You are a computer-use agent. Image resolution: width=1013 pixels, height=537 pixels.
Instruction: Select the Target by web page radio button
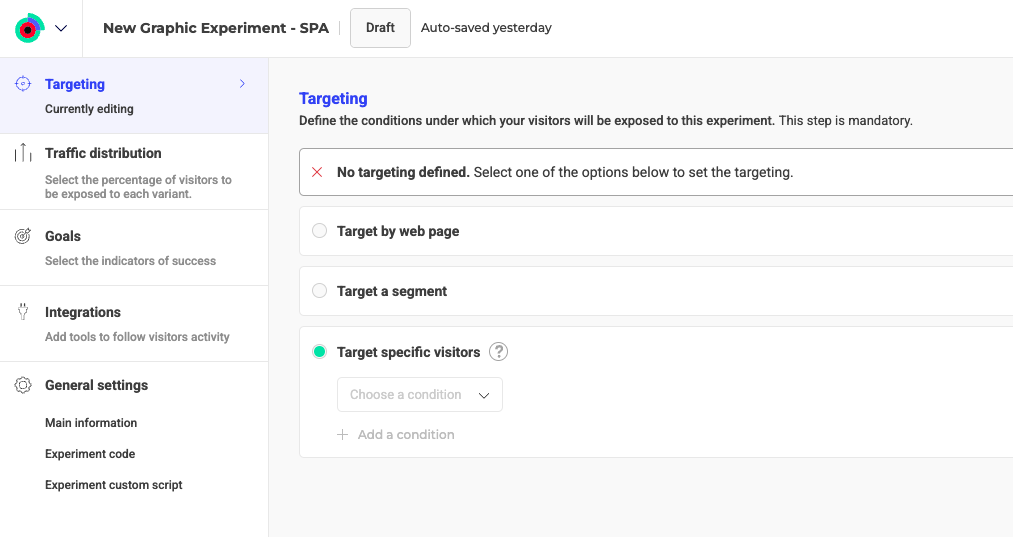[320, 231]
